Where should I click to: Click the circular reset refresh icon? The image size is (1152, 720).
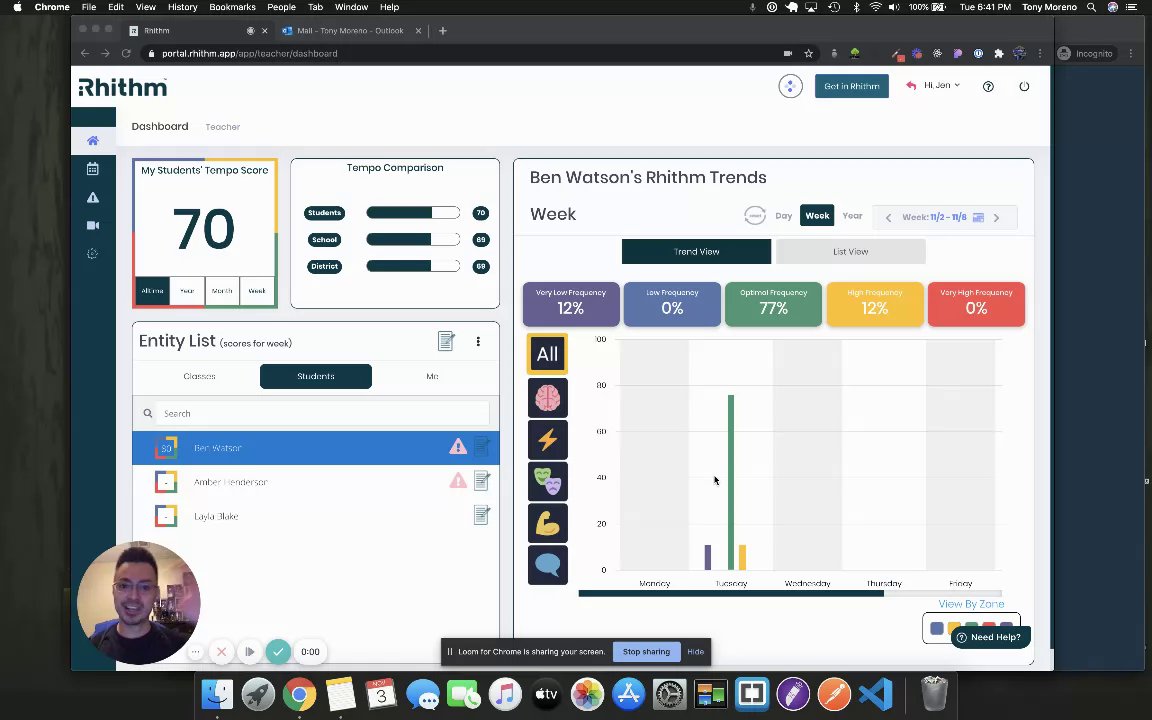click(x=755, y=216)
